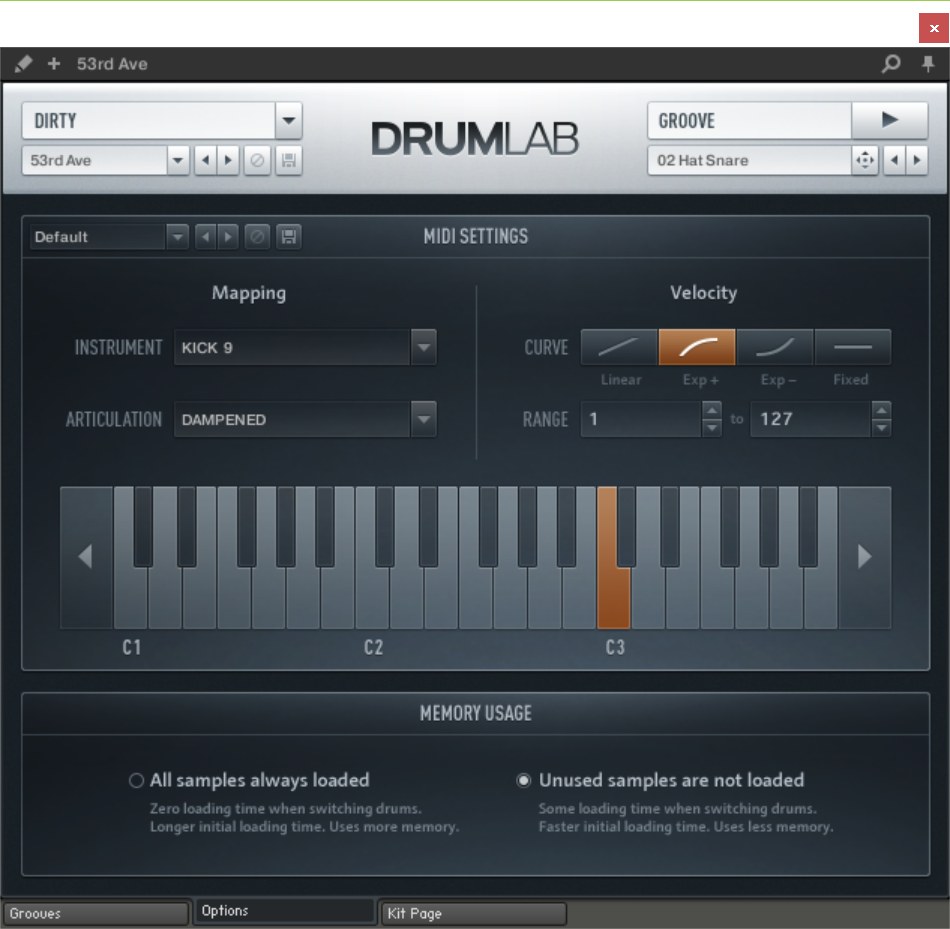The width and height of the screenshot is (950, 929).
Task: Click the pin icon at top right
Action: pyautogui.click(x=927, y=64)
